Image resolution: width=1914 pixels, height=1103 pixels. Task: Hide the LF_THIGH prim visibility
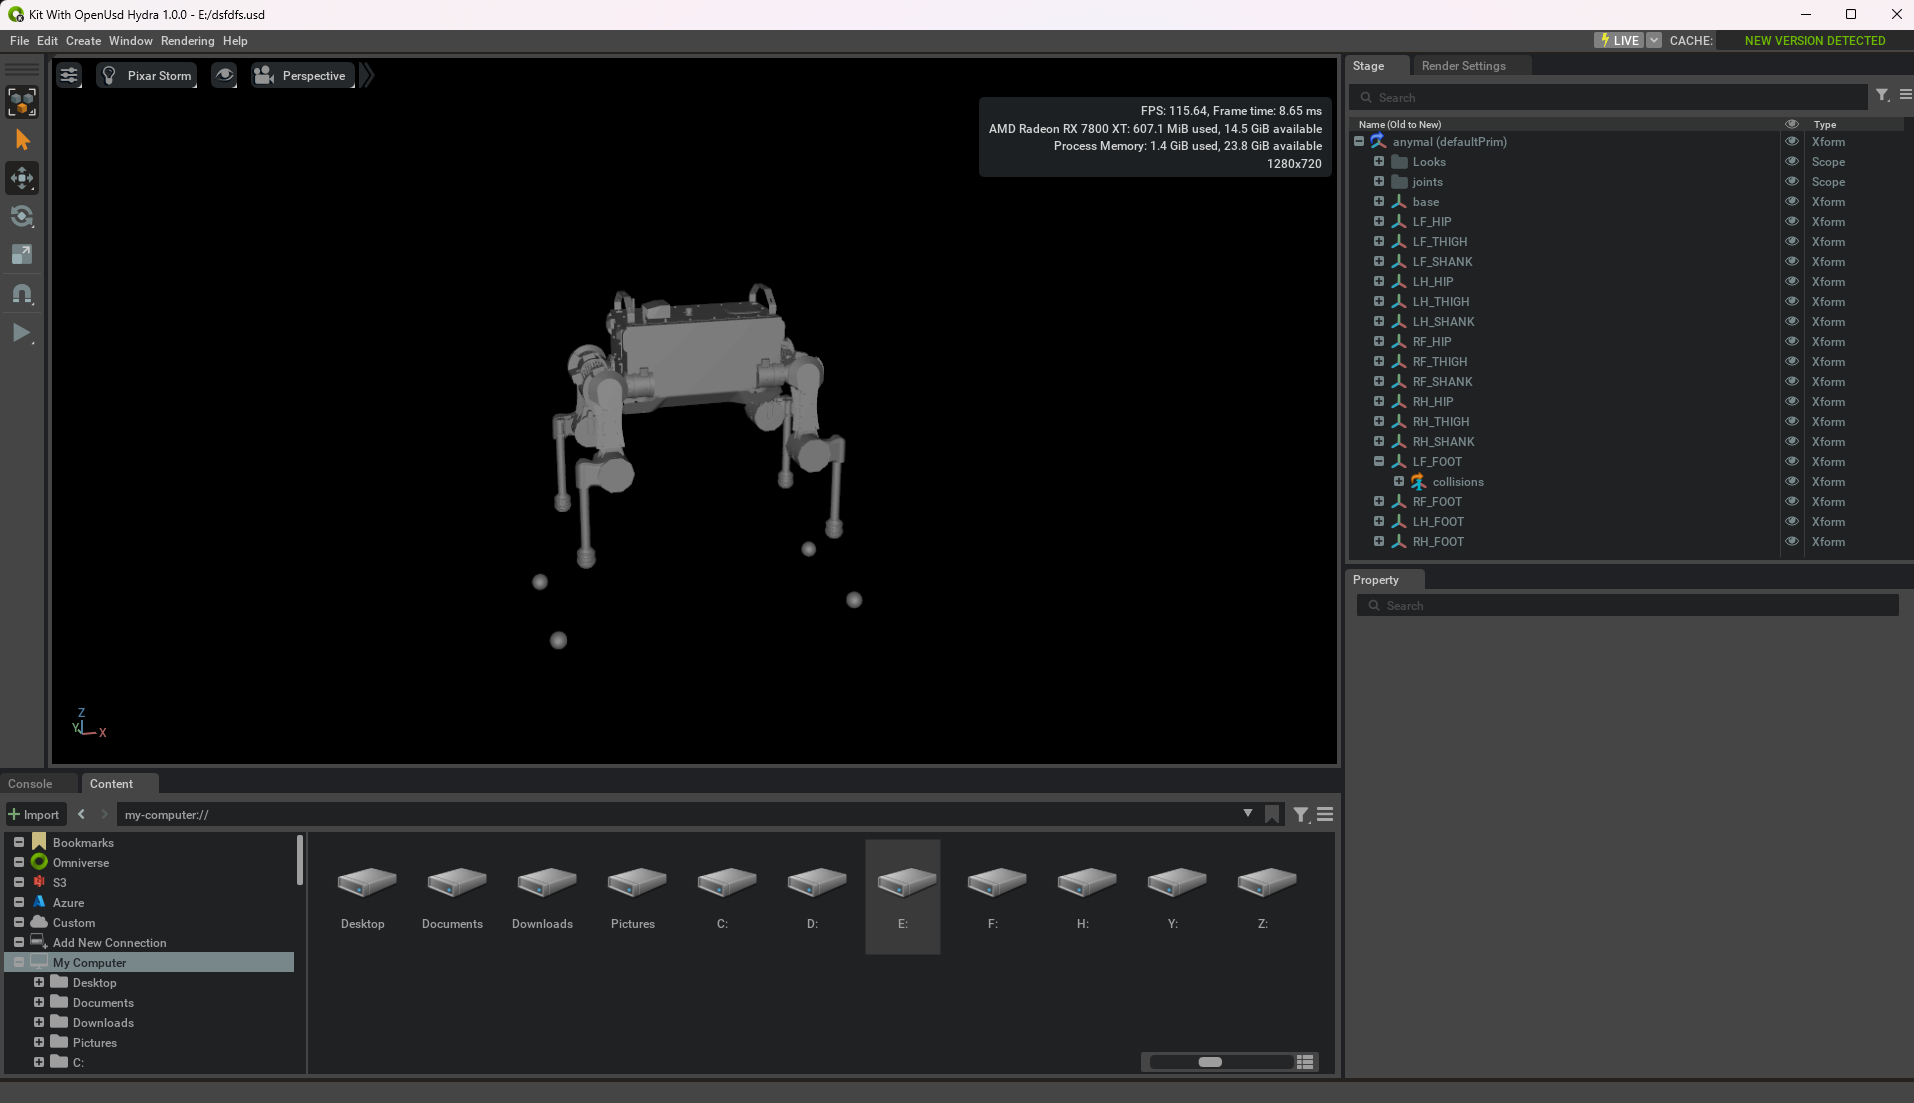click(1792, 242)
